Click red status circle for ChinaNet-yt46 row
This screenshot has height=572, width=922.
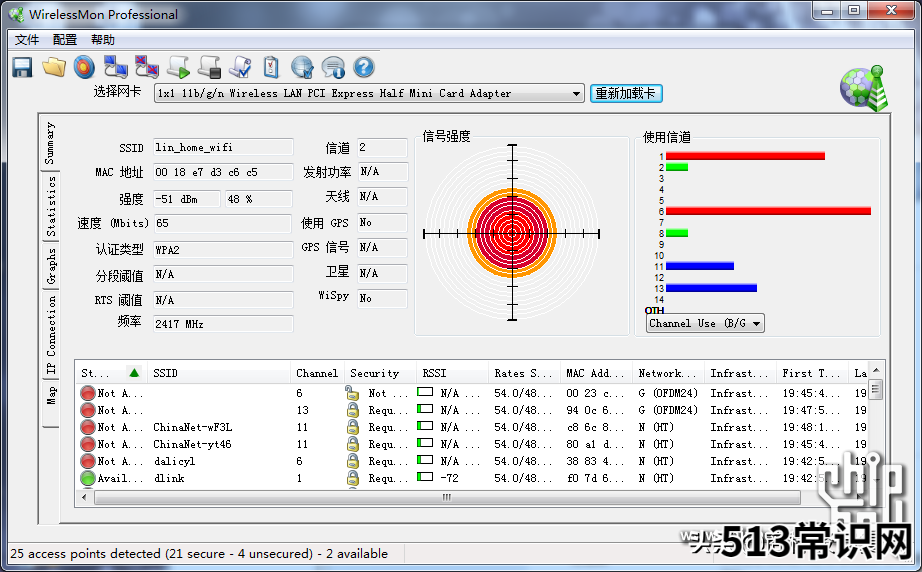[x=88, y=444]
